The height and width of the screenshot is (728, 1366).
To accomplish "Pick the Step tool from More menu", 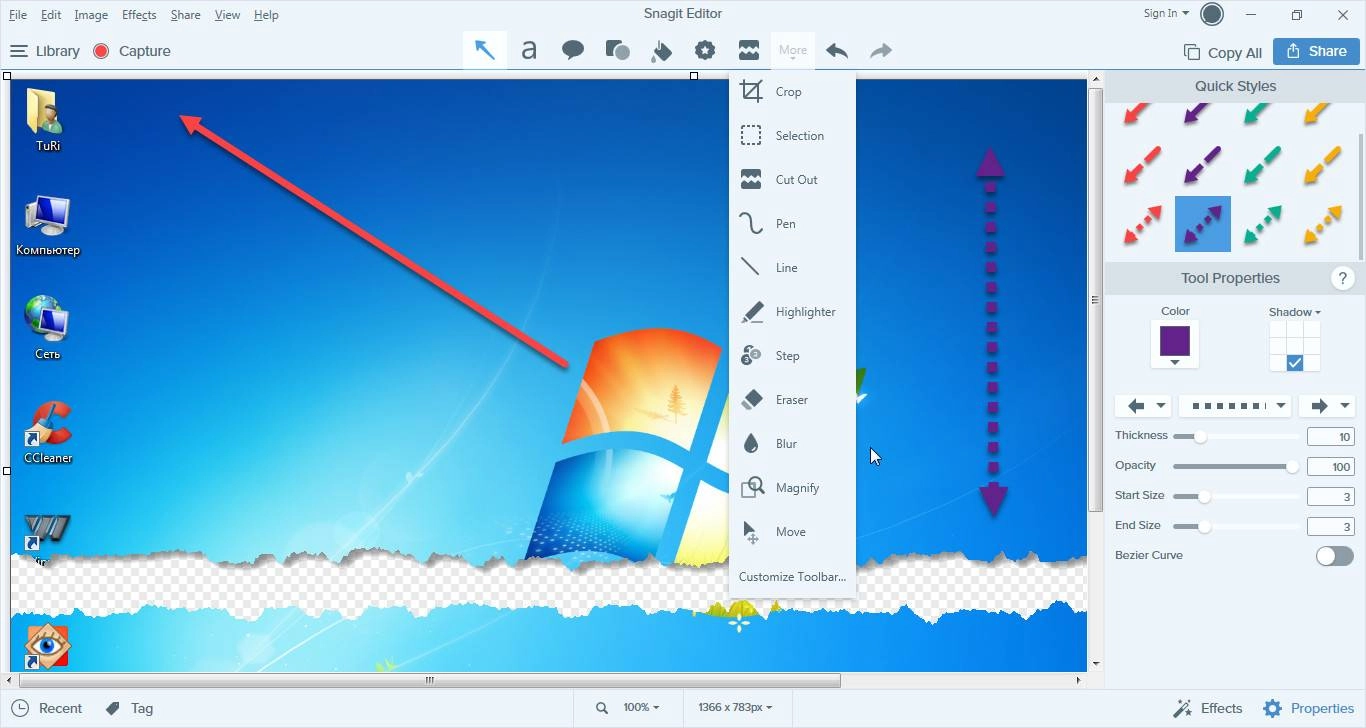I will click(x=792, y=355).
